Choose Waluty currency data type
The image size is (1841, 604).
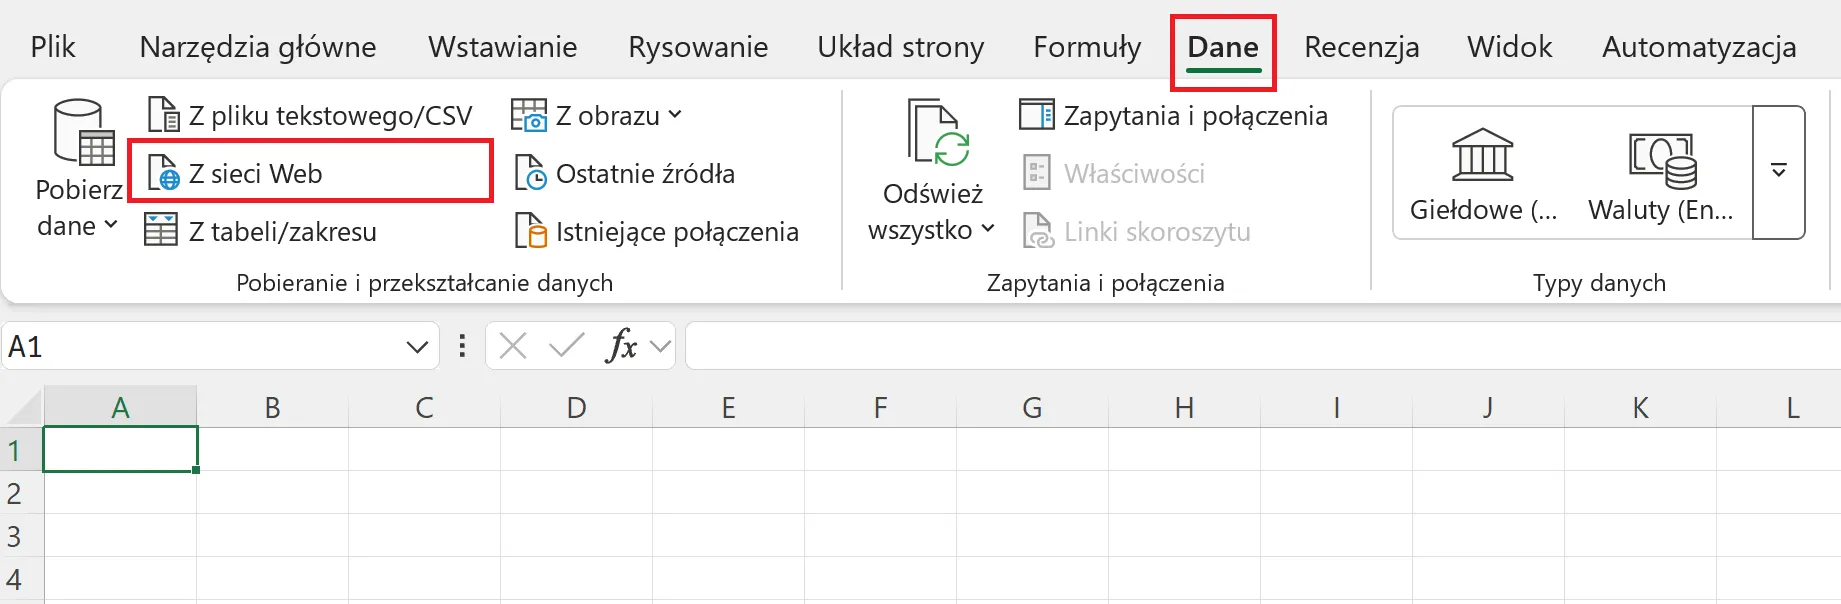pos(1660,173)
